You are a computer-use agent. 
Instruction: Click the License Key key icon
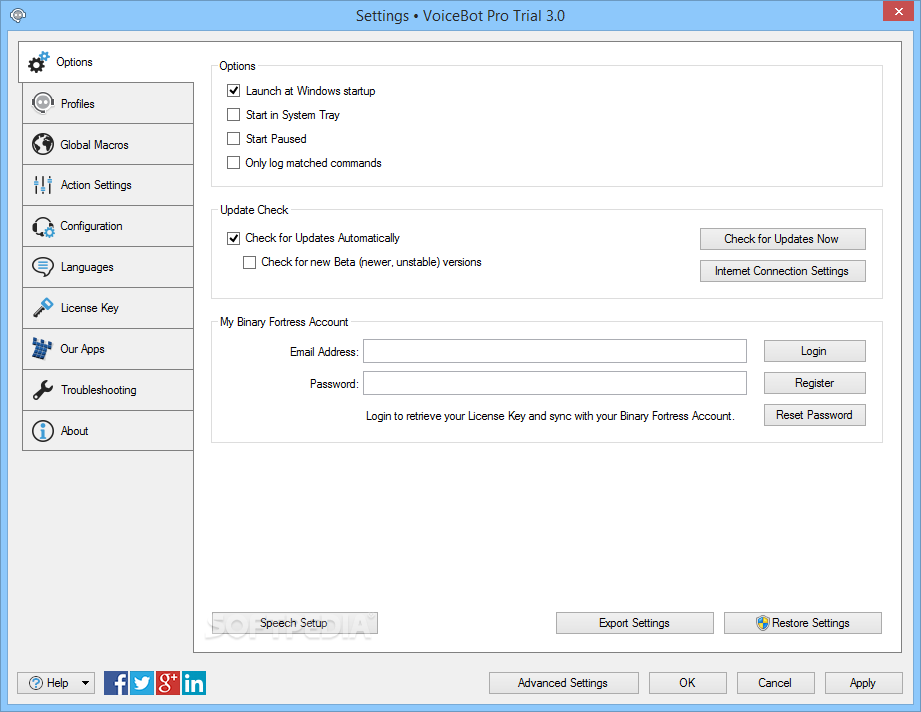click(43, 308)
